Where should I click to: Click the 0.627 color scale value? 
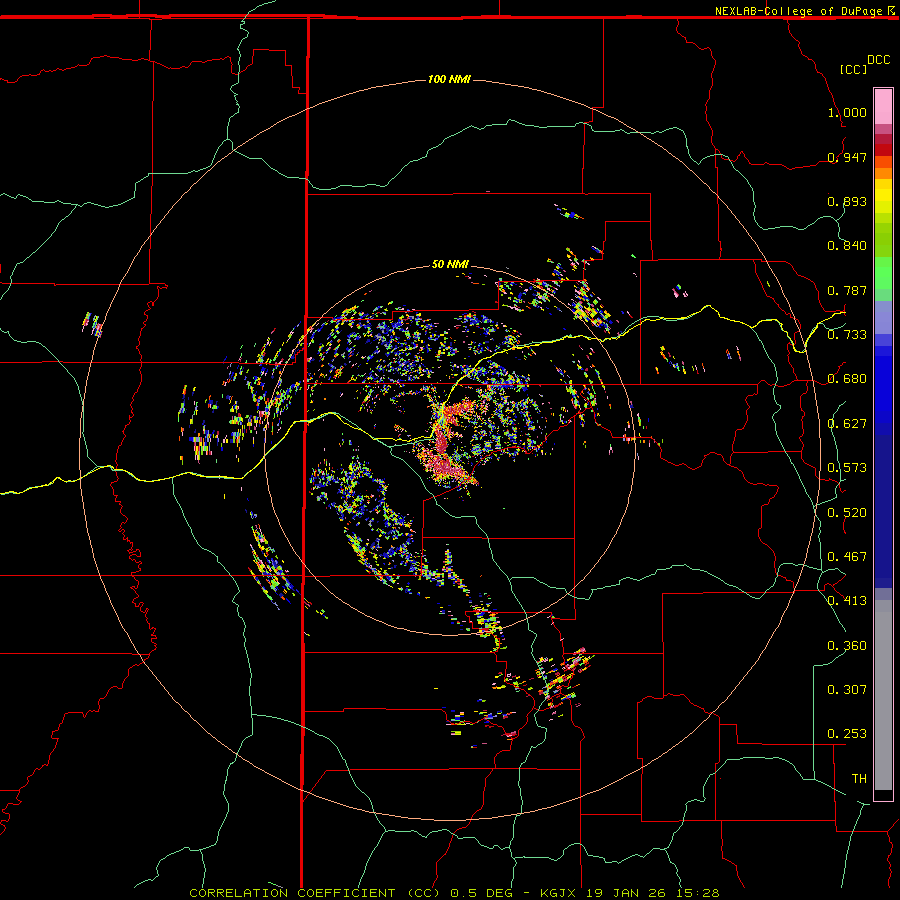pyautogui.click(x=847, y=424)
